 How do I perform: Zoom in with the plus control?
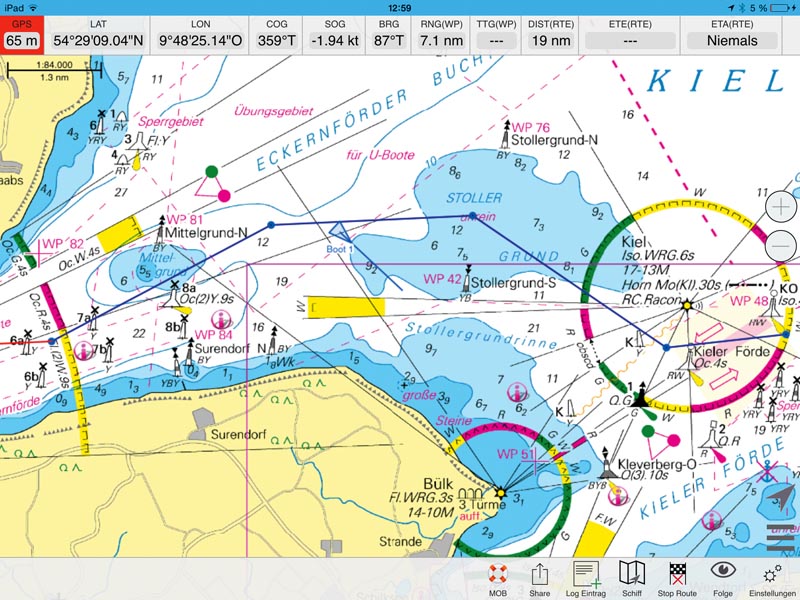tap(780, 209)
